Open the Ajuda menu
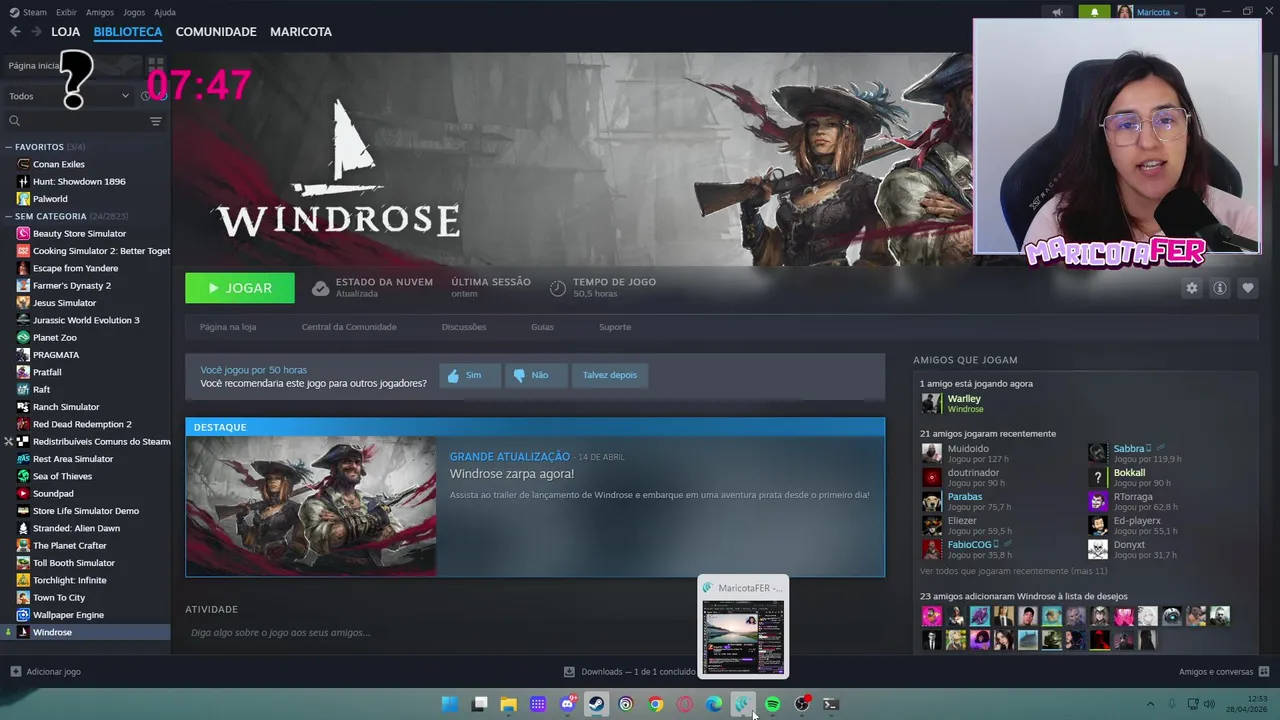This screenshot has width=1280, height=720. click(165, 12)
